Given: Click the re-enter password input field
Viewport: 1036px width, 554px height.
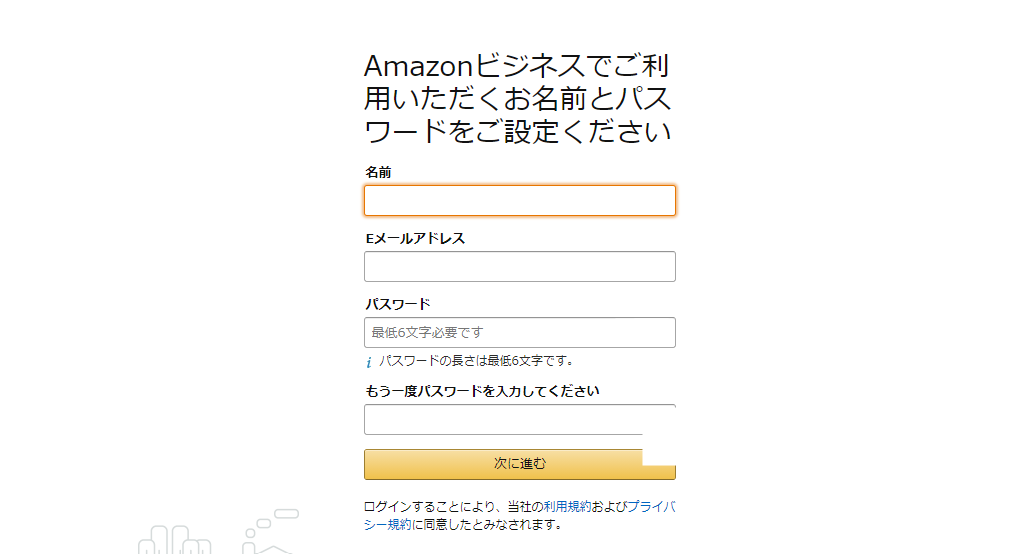Looking at the screenshot, I should tap(505, 420).
